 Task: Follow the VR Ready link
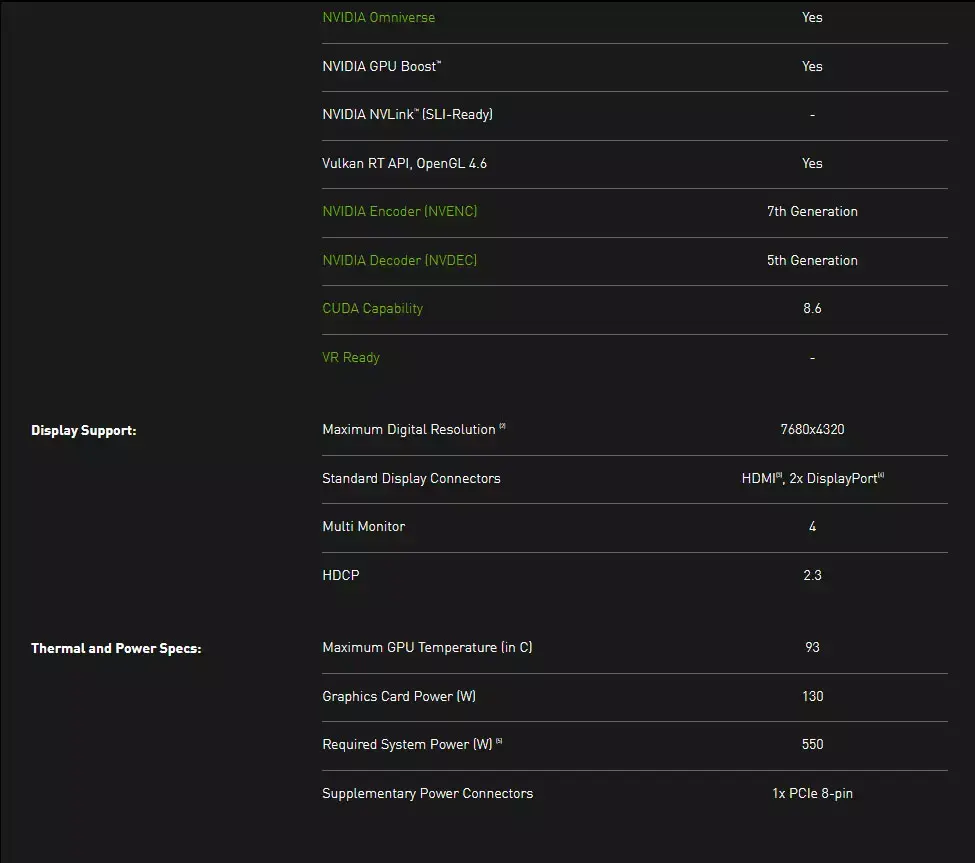(x=351, y=358)
